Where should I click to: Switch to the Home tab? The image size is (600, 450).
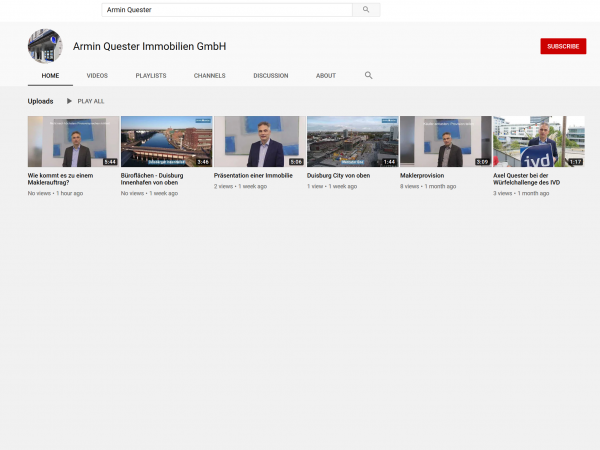(50, 76)
